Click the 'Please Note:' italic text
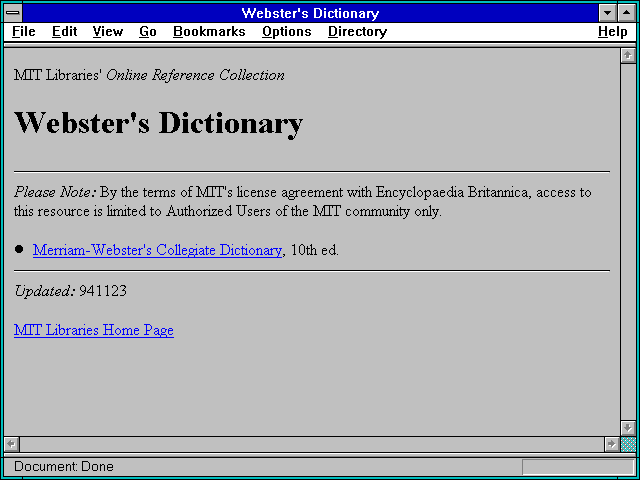The width and height of the screenshot is (640, 480). point(55,192)
